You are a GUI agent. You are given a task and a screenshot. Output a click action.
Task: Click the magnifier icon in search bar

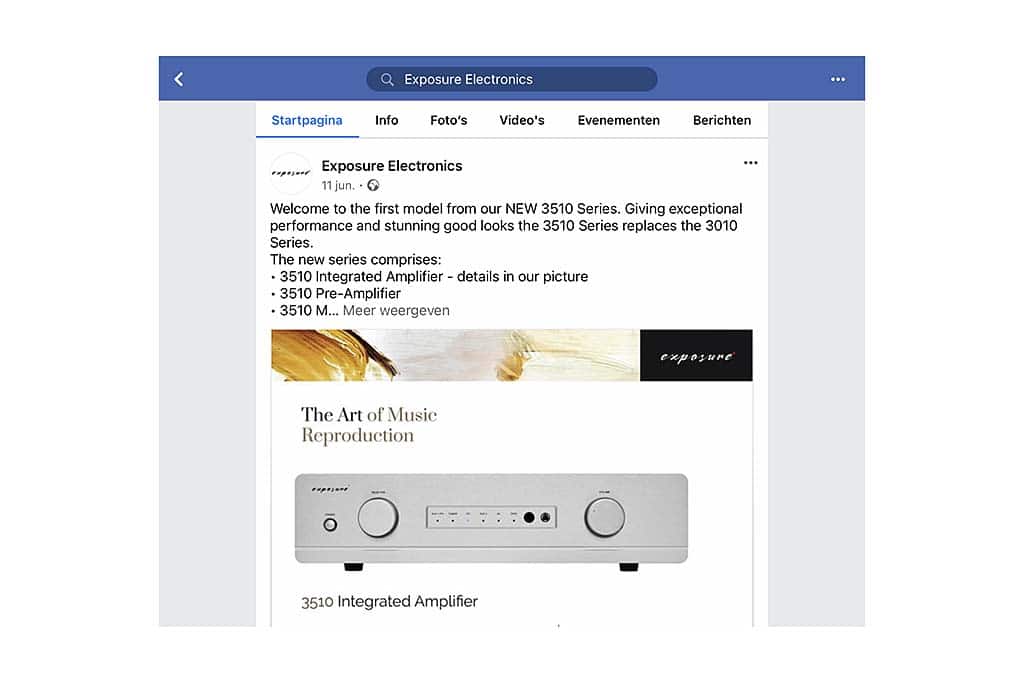point(387,79)
